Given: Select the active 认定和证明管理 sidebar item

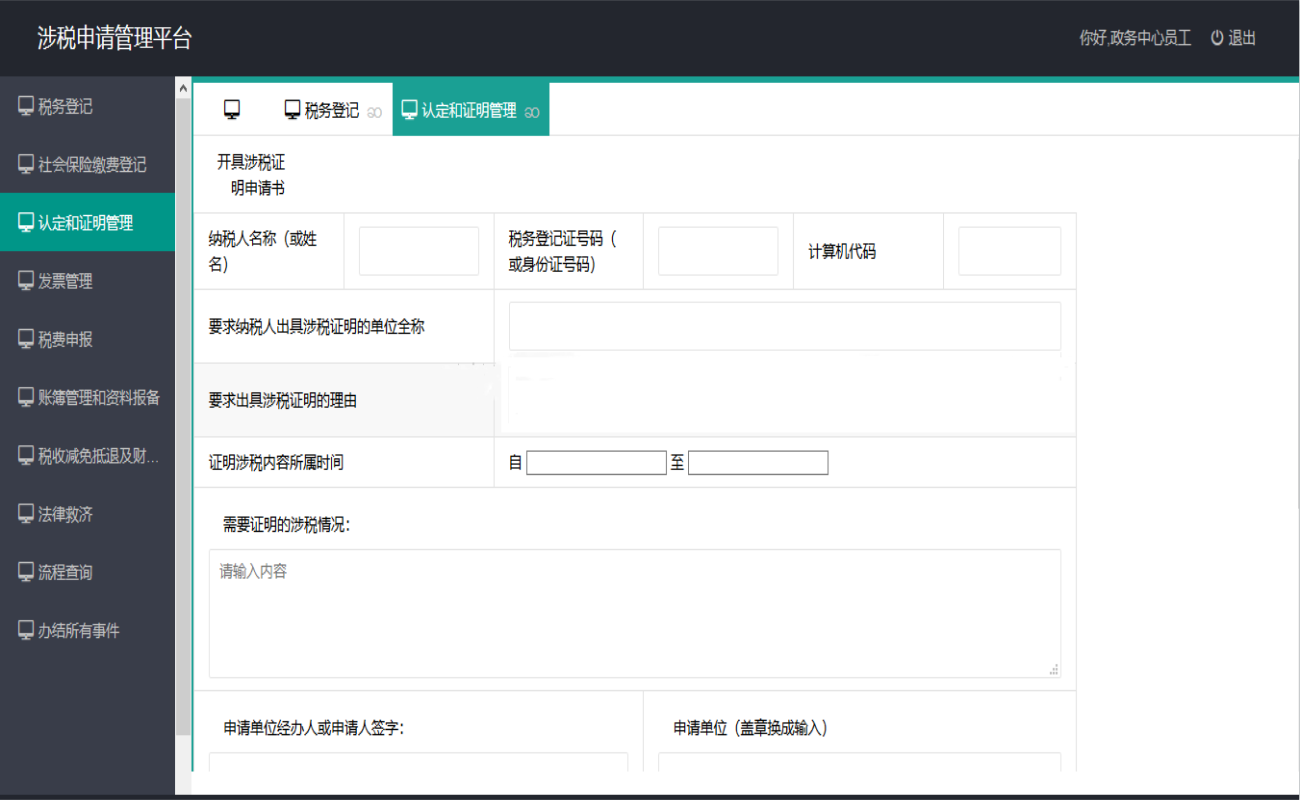Looking at the screenshot, I should click(x=87, y=222).
